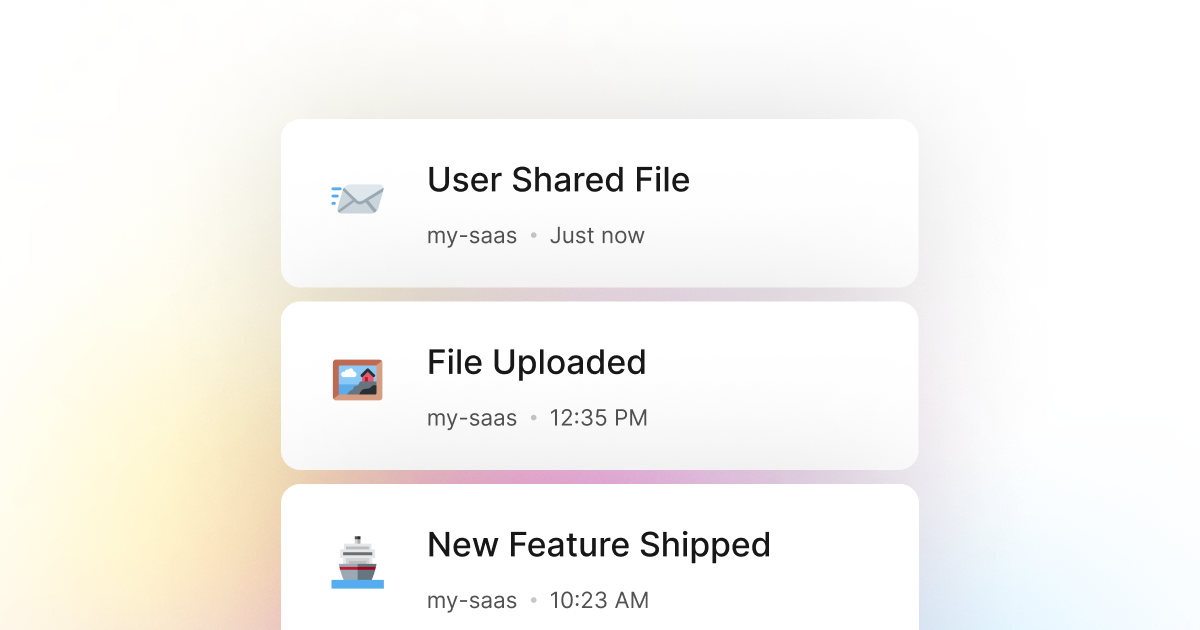
Task: Click my-saas label under User Shared File
Action: coord(472,236)
